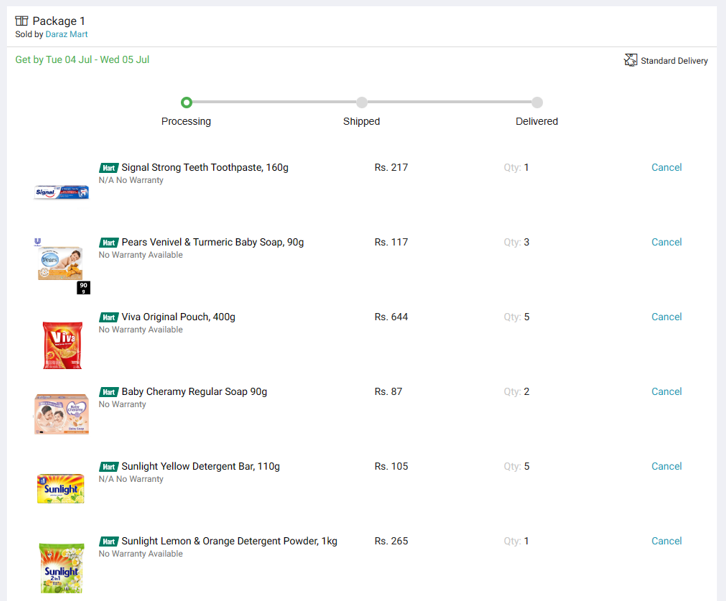
Task: Click Mart badge beside Viva Original Pouch
Action: (x=109, y=317)
